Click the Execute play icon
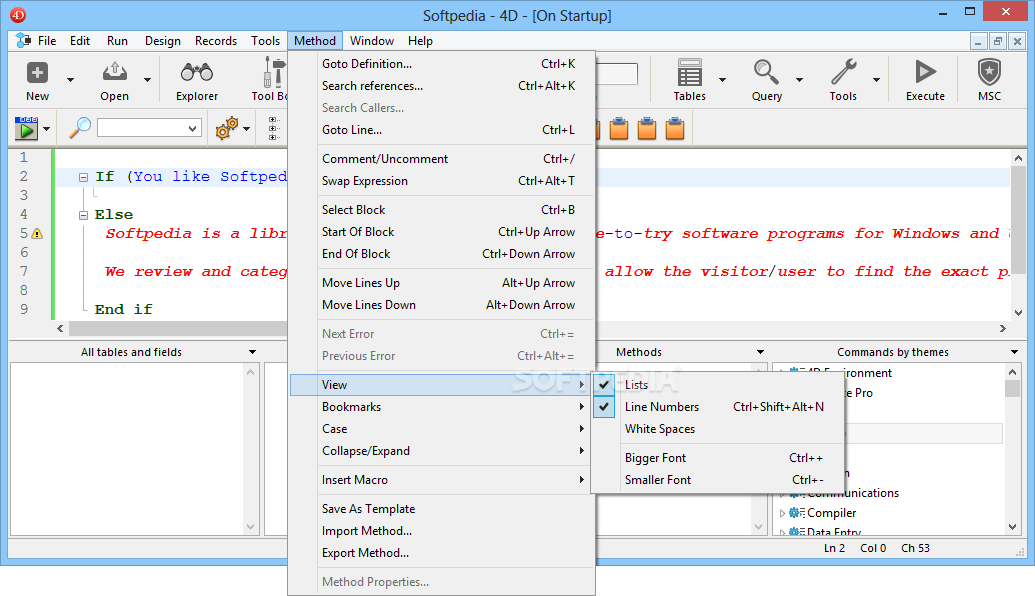 pyautogui.click(x=925, y=73)
